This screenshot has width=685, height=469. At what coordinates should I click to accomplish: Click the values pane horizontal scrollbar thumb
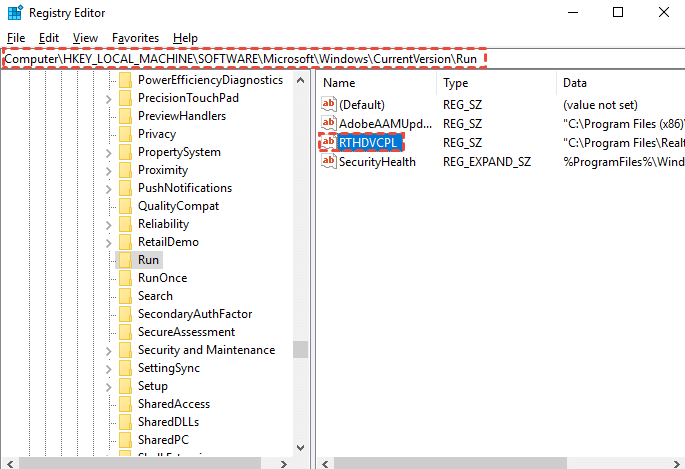click(450, 464)
